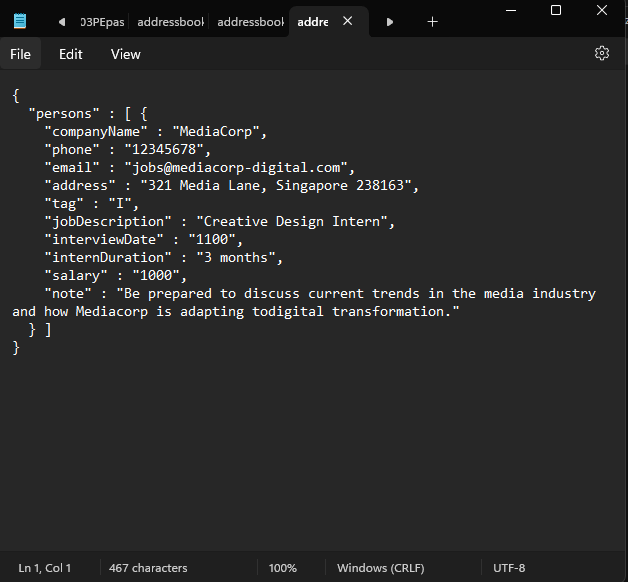Close the active addre tab
The height and width of the screenshot is (582, 628).
348,21
